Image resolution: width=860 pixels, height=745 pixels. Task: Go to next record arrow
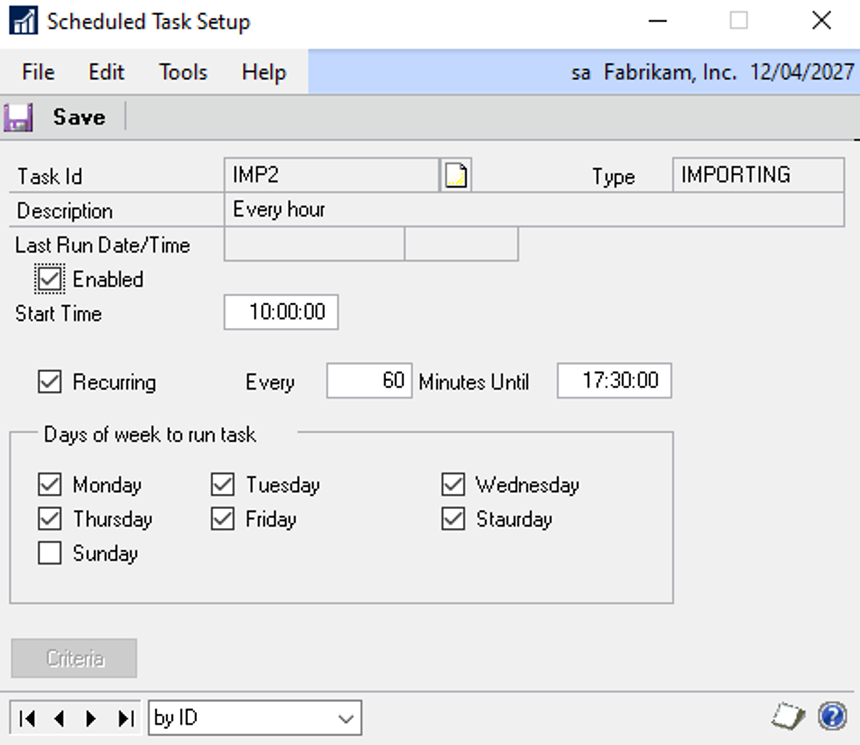92,718
